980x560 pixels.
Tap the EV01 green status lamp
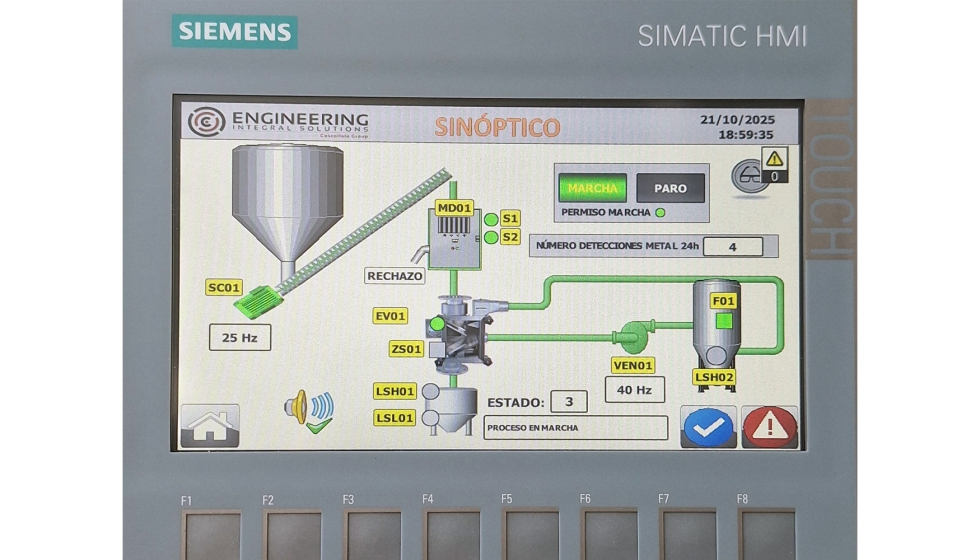click(437, 324)
